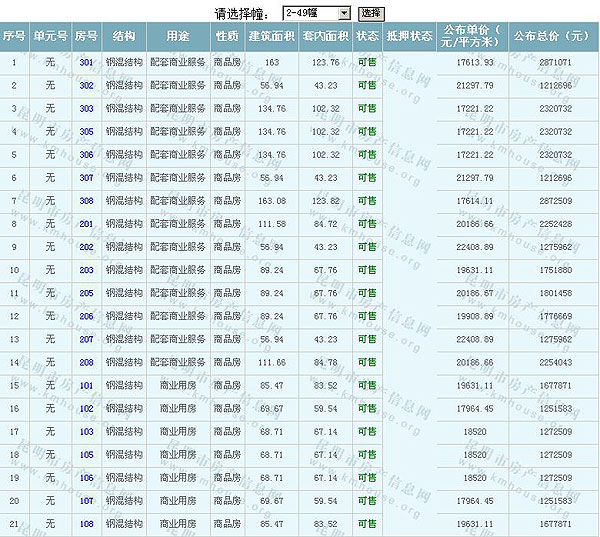
Task: View room 105 details
Action: coord(86,454)
